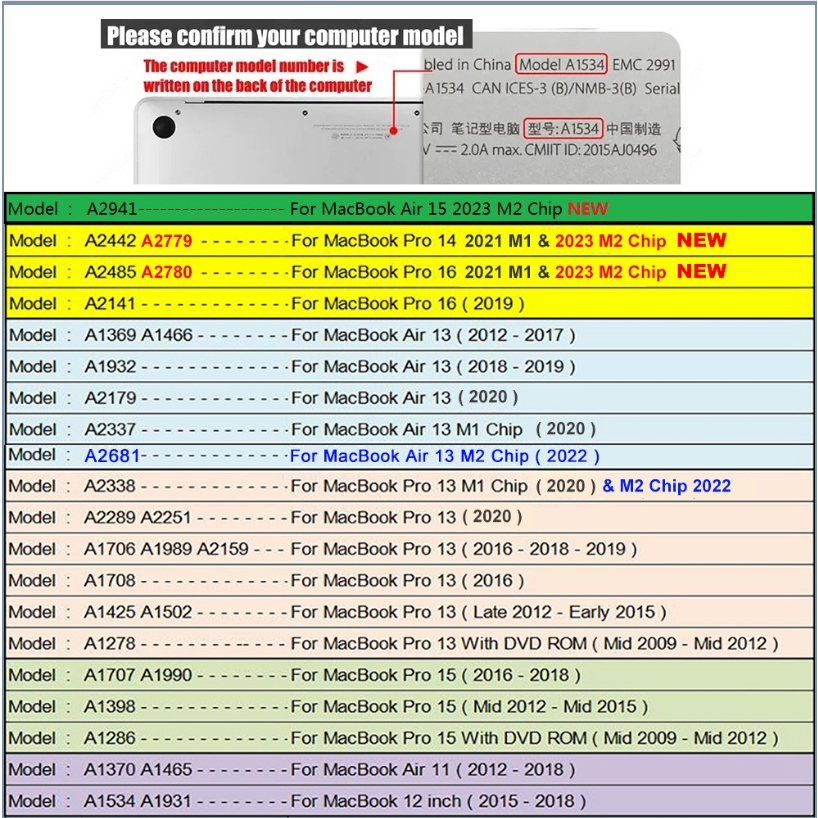Select red model number A2780
The image size is (818, 818).
click(x=167, y=272)
